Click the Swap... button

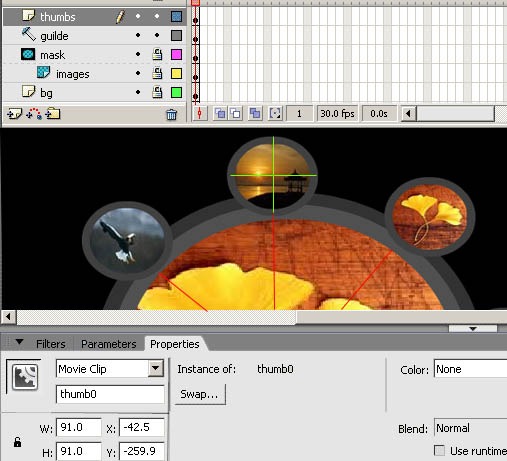[x=200, y=395]
